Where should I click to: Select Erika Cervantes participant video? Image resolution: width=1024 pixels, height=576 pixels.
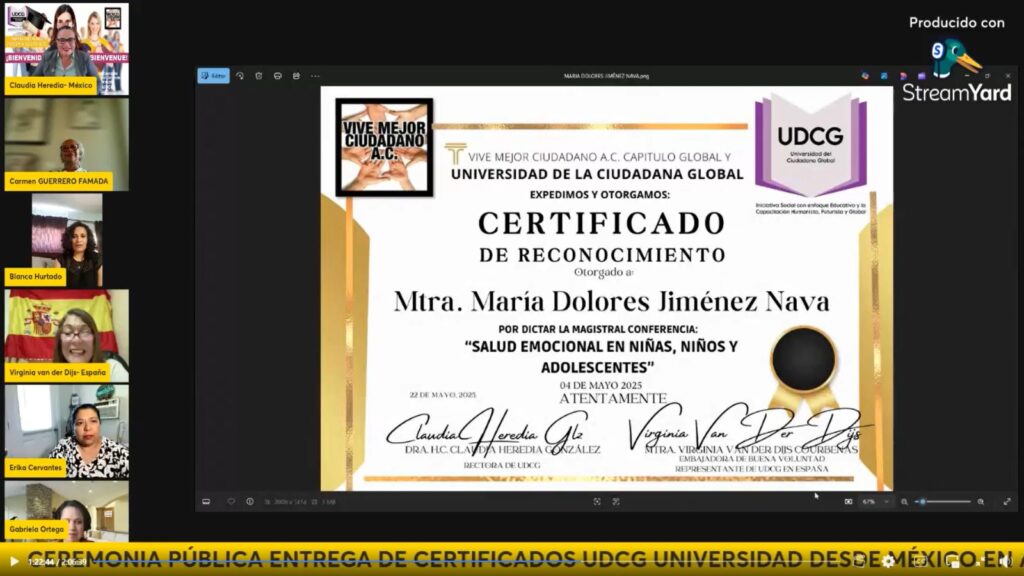click(x=67, y=431)
